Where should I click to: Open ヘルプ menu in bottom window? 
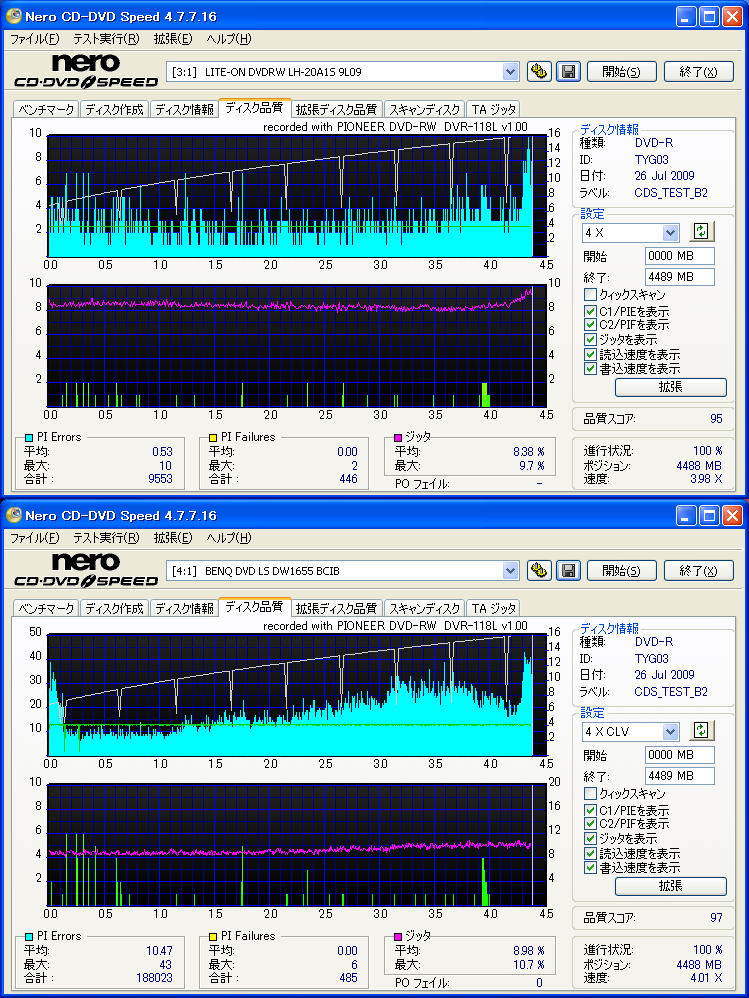[229, 538]
